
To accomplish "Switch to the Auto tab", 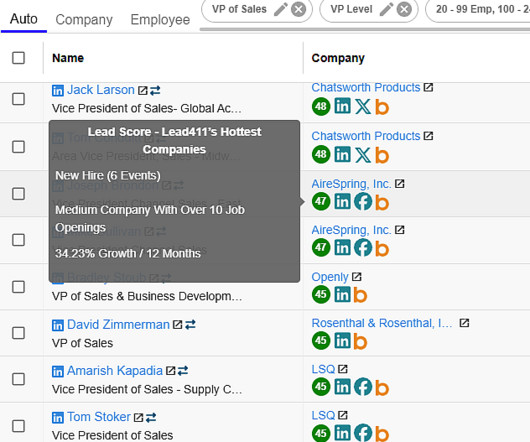I will [24, 19].
